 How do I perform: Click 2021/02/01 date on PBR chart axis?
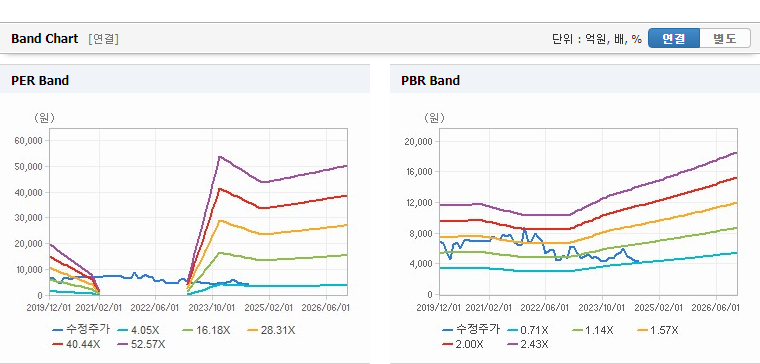pyautogui.click(x=489, y=308)
